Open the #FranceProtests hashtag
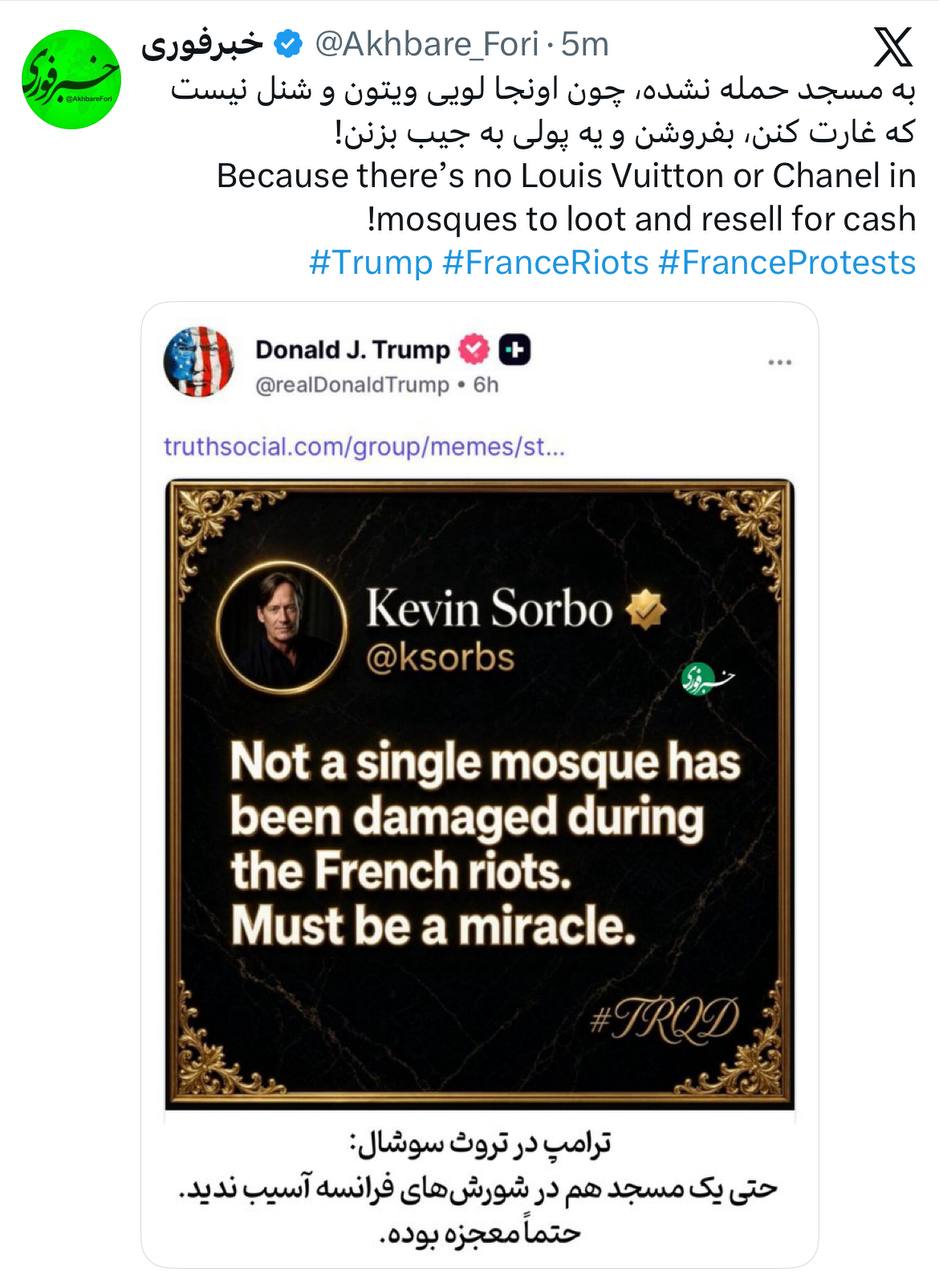 787,262
